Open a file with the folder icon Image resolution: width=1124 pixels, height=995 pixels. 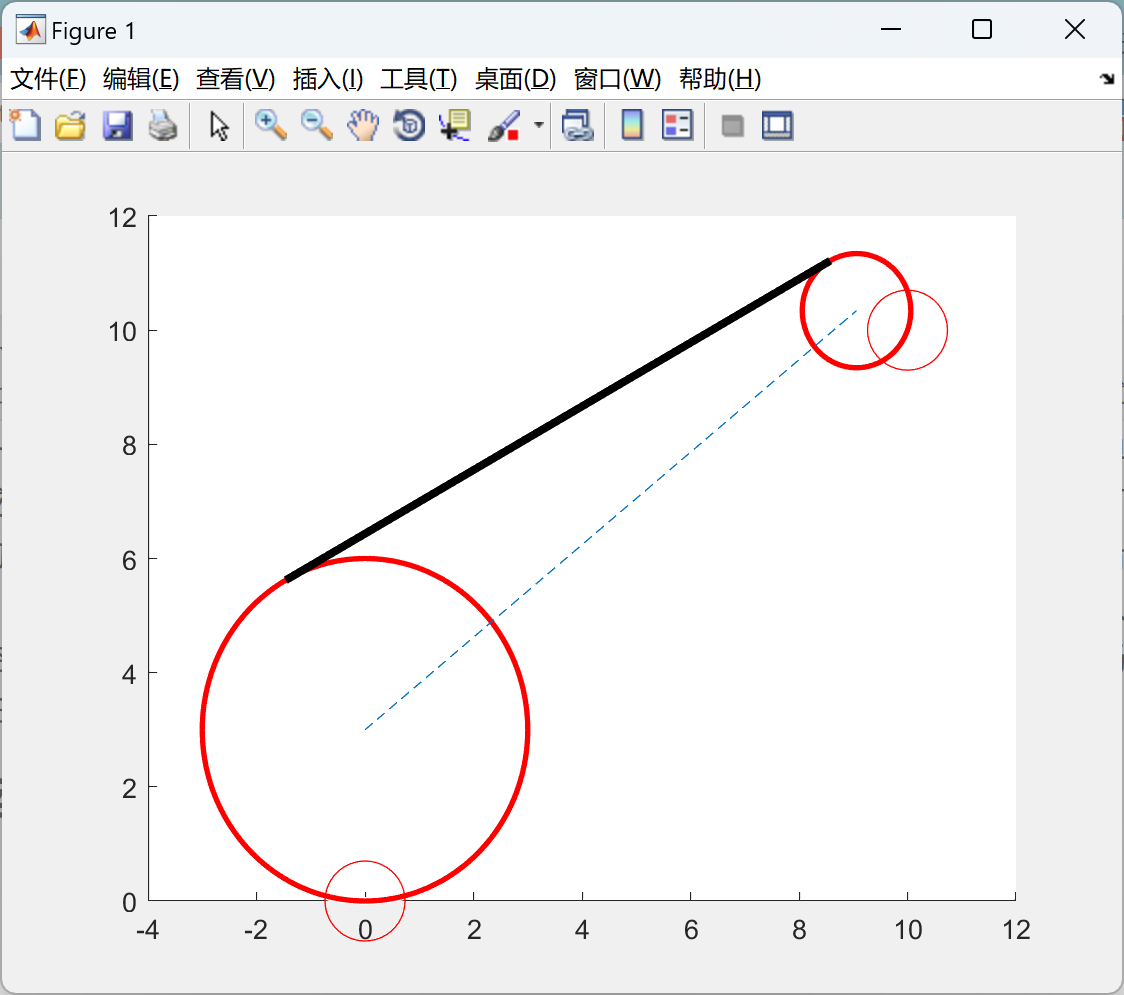click(70, 125)
